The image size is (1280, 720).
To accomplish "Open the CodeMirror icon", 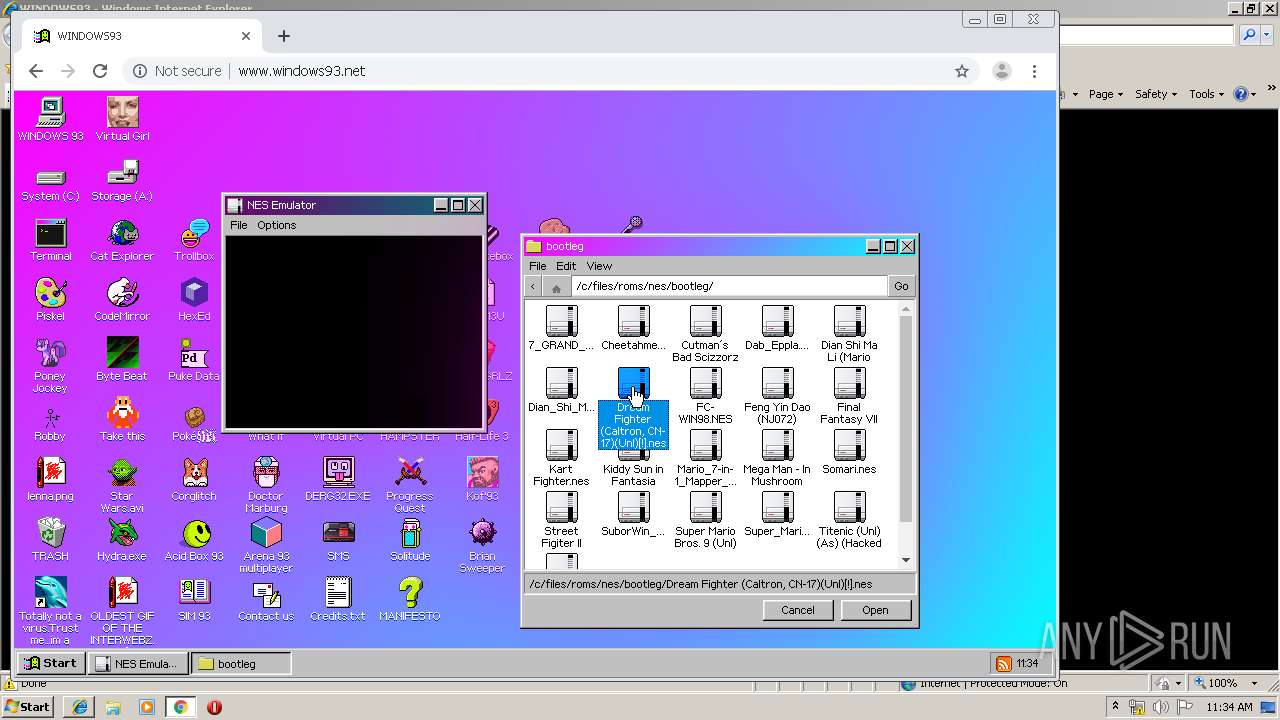I will [122, 300].
